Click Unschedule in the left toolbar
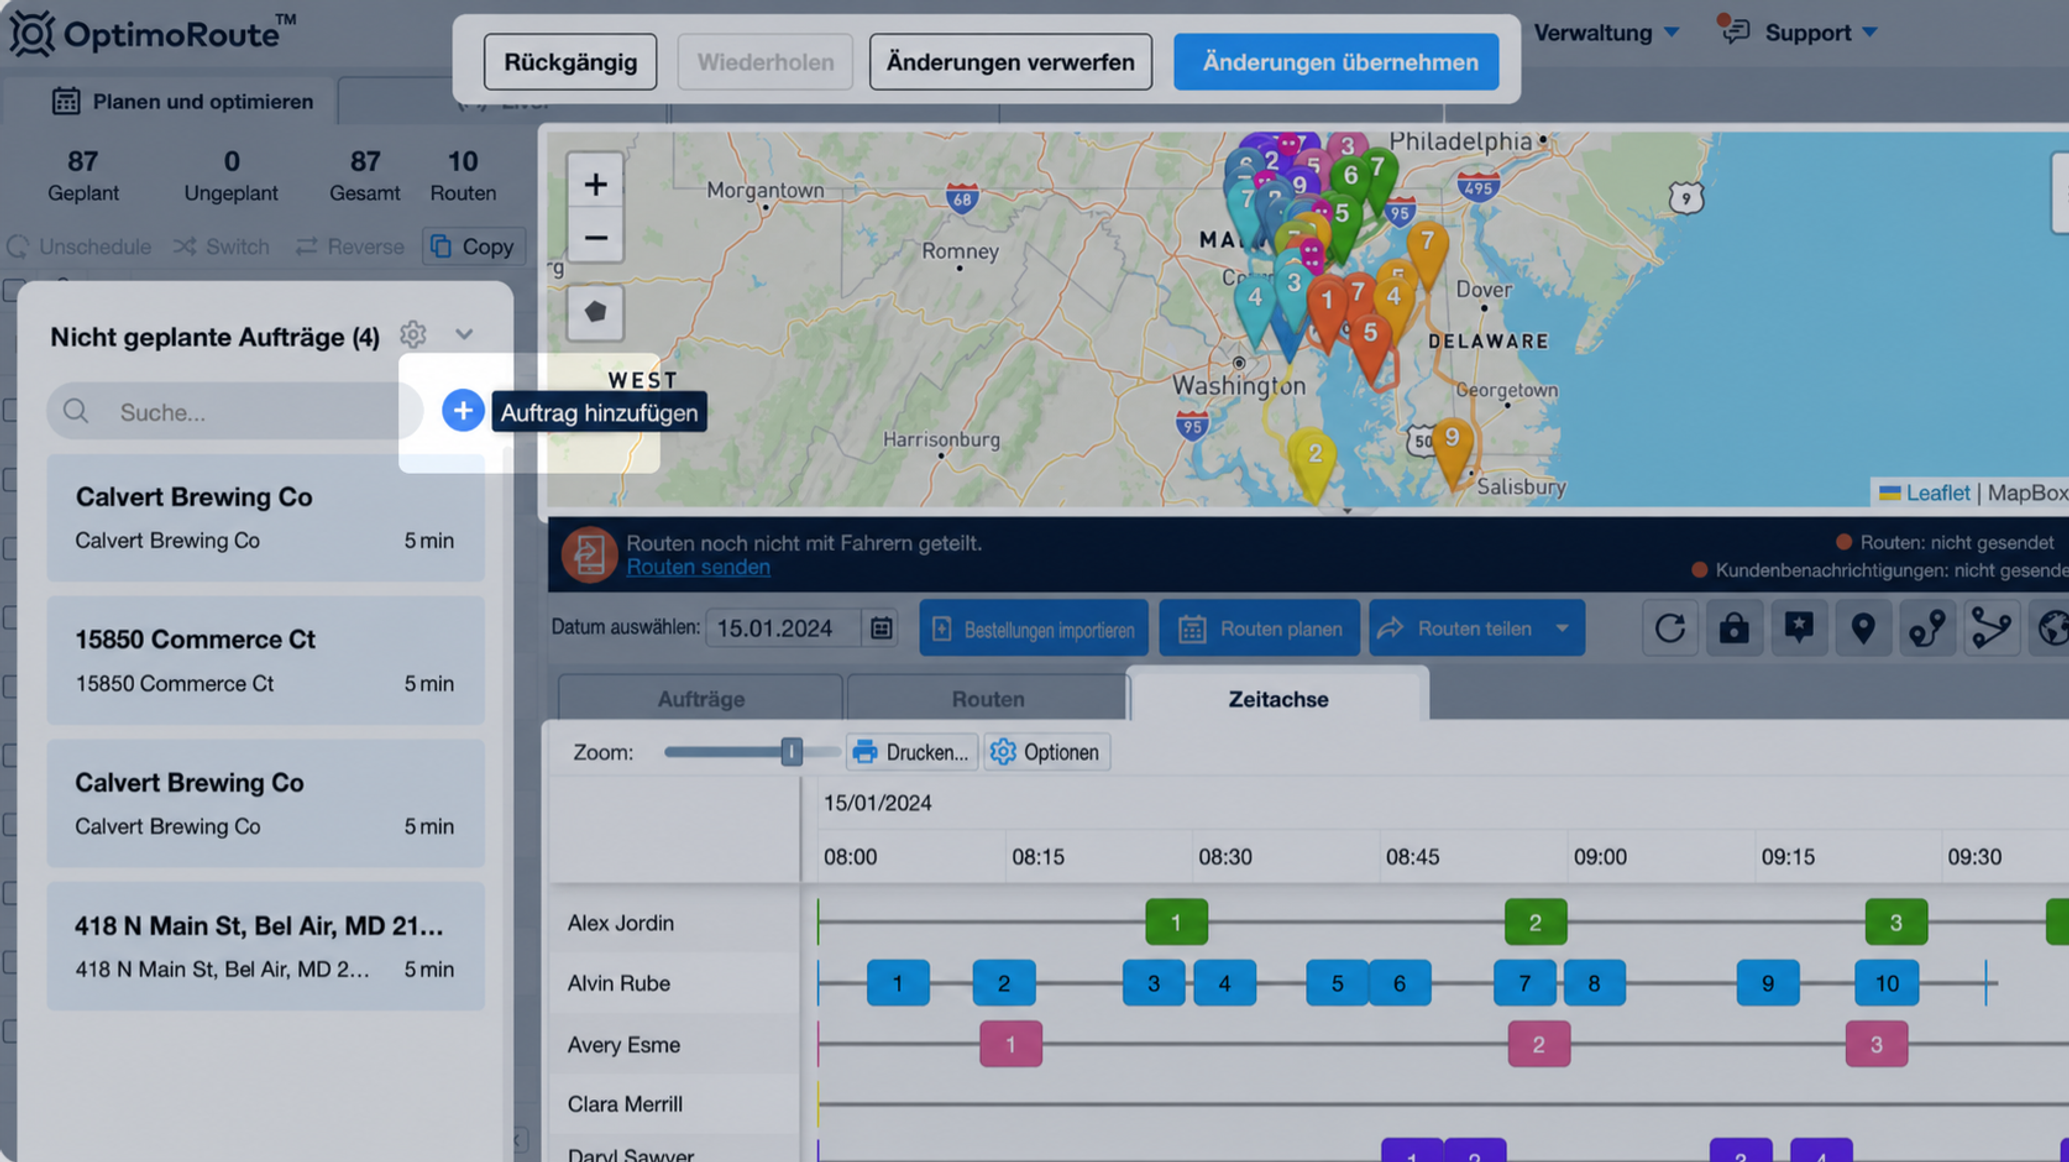 coord(80,246)
